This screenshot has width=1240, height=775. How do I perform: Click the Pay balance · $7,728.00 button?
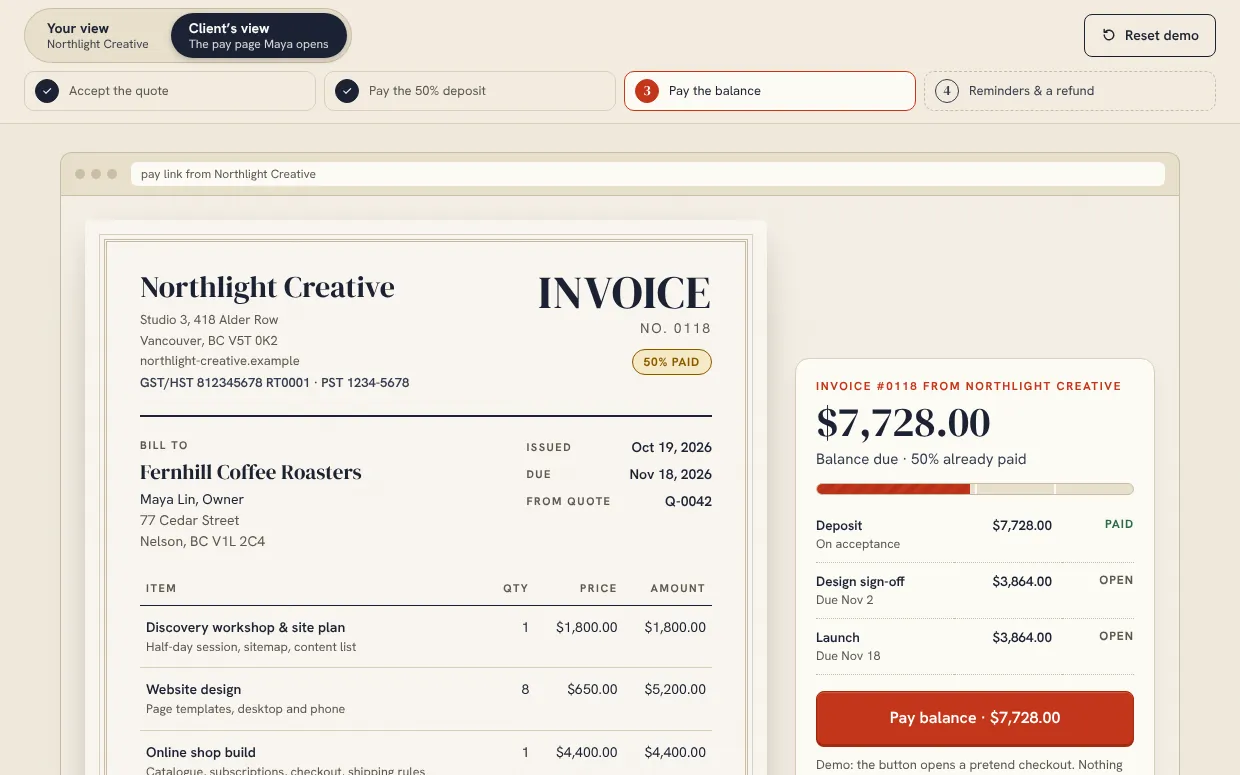[x=975, y=718]
